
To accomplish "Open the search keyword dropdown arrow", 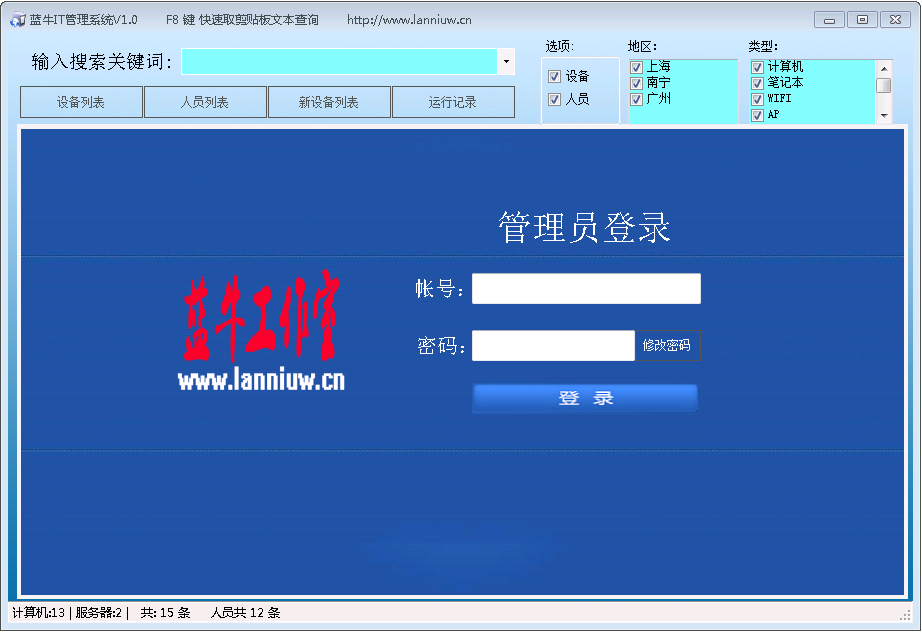I will (x=506, y=62).
